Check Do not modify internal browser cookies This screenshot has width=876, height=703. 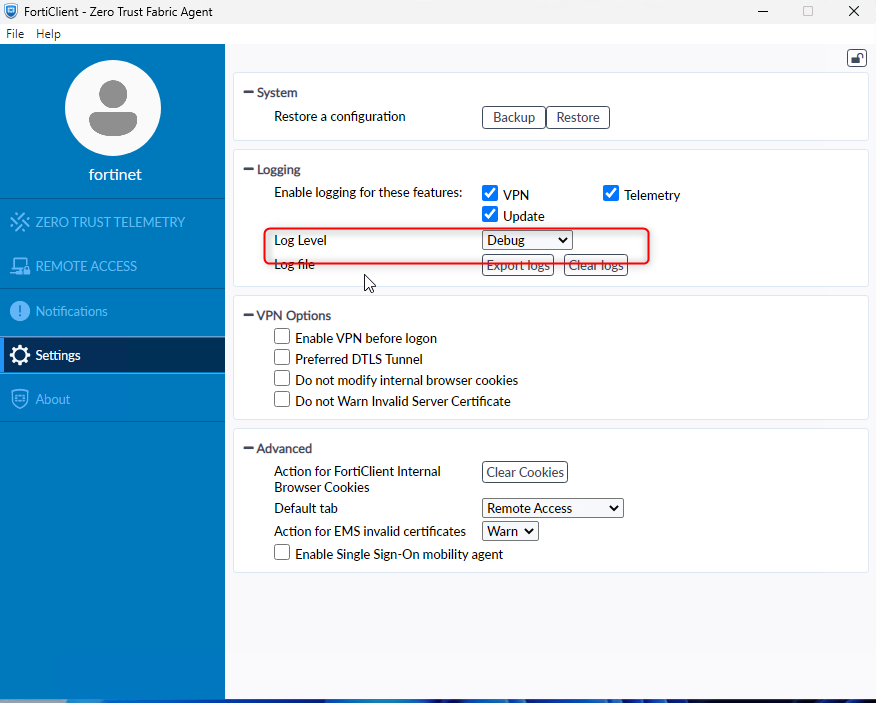click(x=282, y=378)
